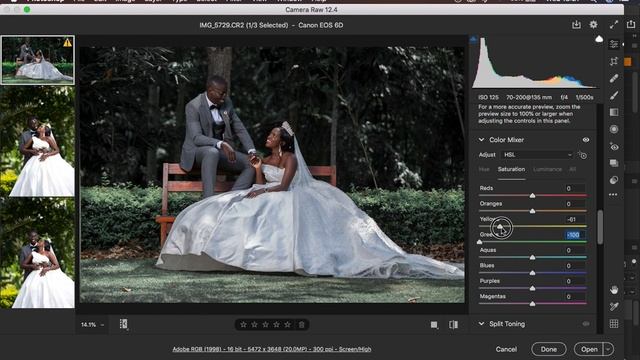The image size is (640, 360).
Task: Click the warning badge on first thumbnail
Action: click(x=67, y=42)
